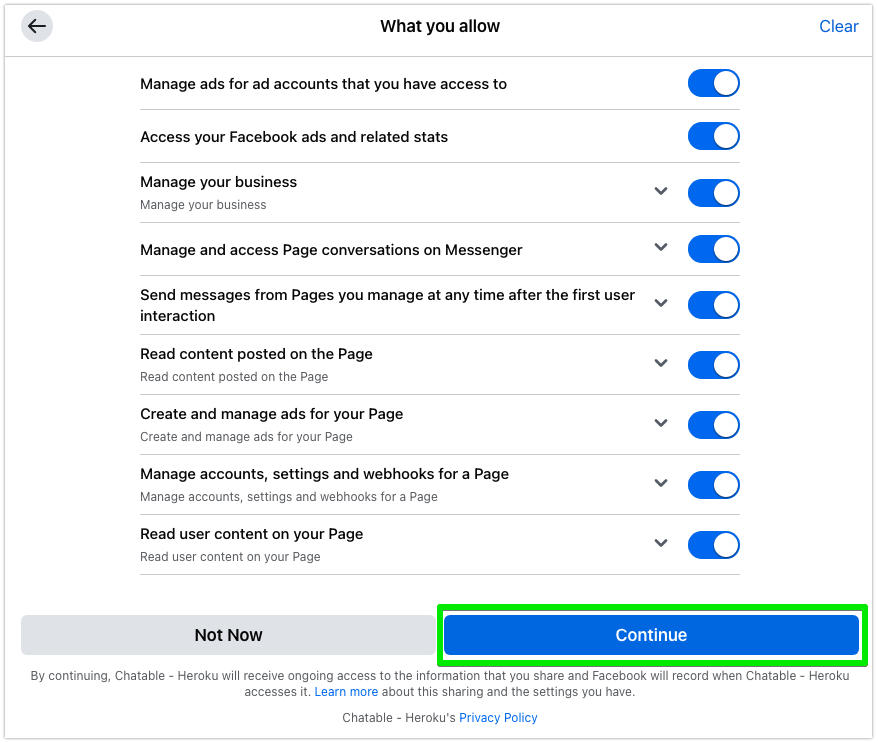
Task: Switch off Read content posted on Page
Action: click(x=713, y=365)
